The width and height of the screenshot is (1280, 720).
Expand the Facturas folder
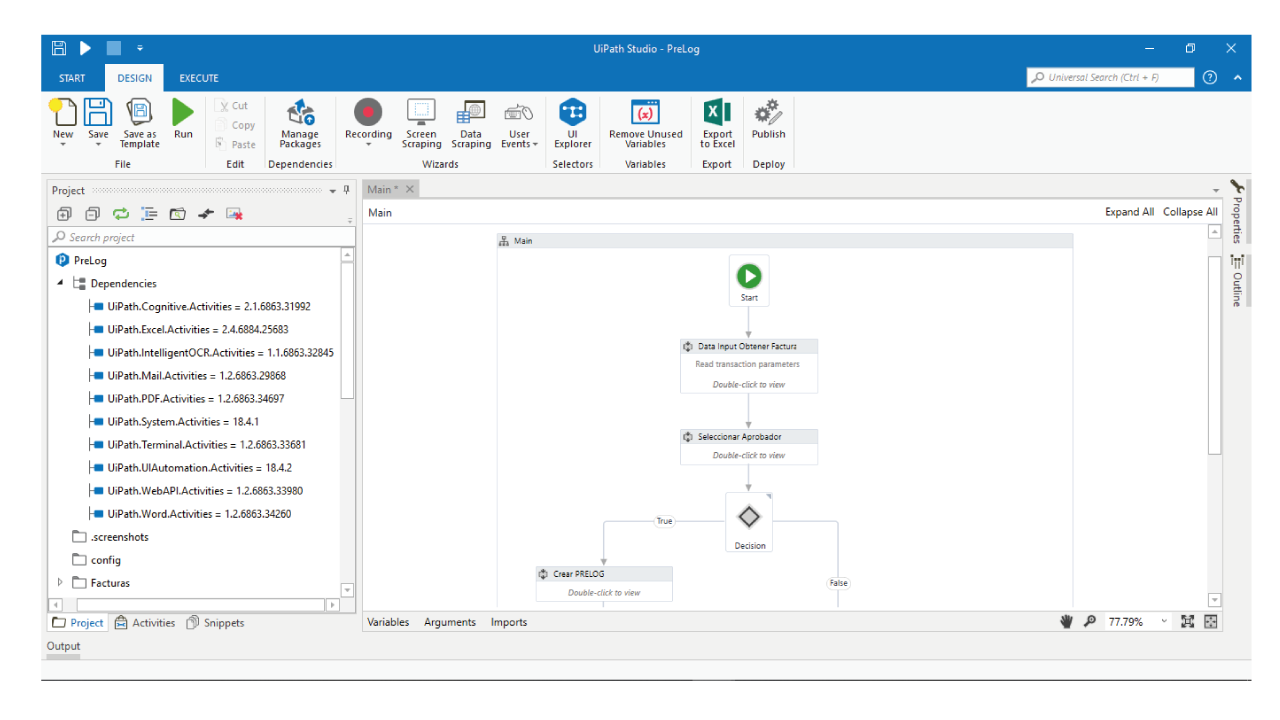pos(60,582)
